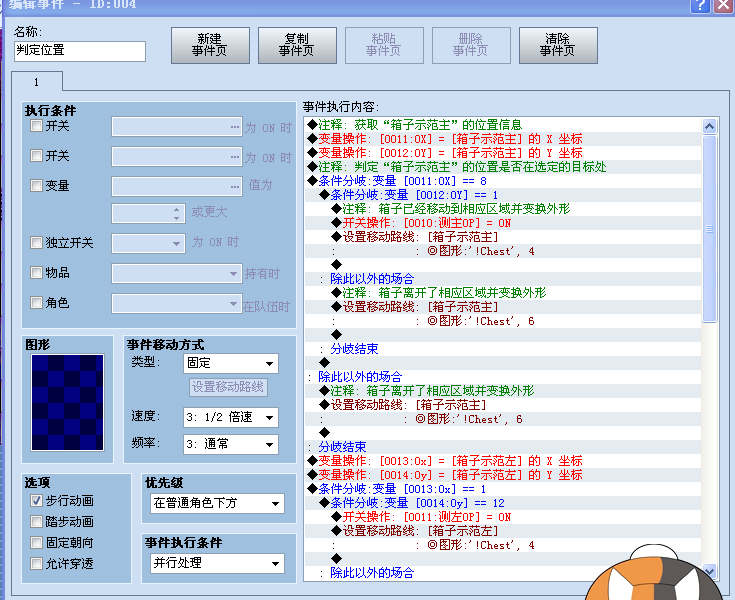Select 条件分歧 变量 [0011:OX] == 8 line

503,181
